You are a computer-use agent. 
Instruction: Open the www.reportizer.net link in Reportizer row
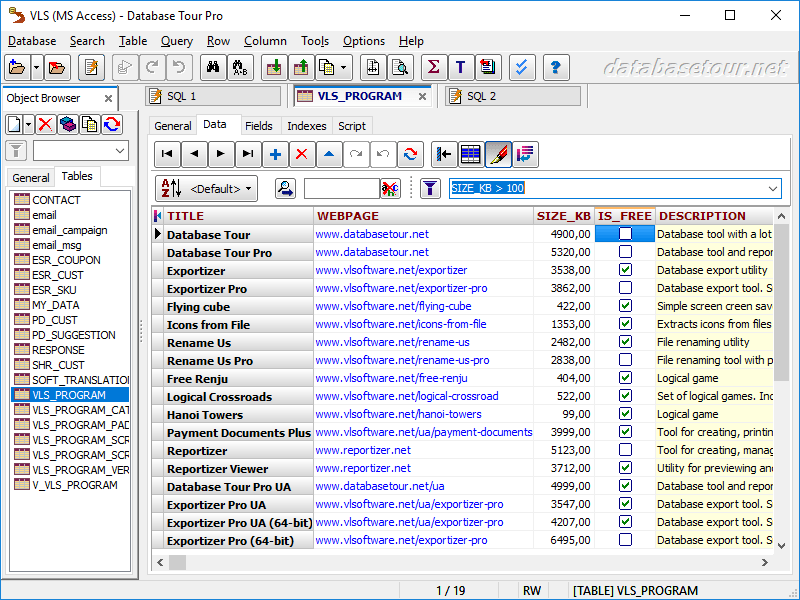tap(362, 450)
